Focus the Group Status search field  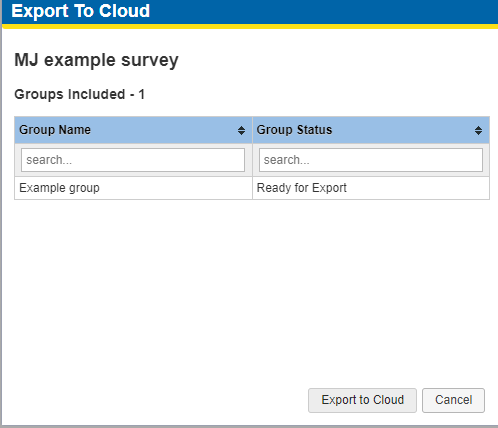[x=371, y=160]
